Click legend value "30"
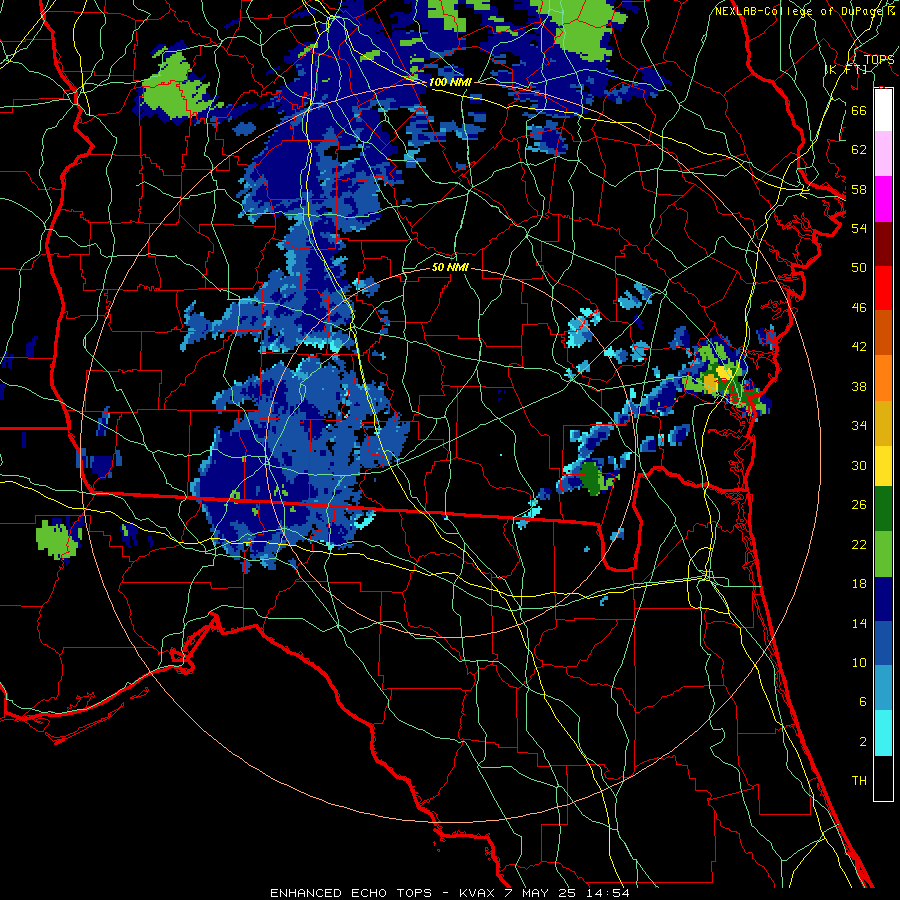900x900 pixels. [859, 465]
